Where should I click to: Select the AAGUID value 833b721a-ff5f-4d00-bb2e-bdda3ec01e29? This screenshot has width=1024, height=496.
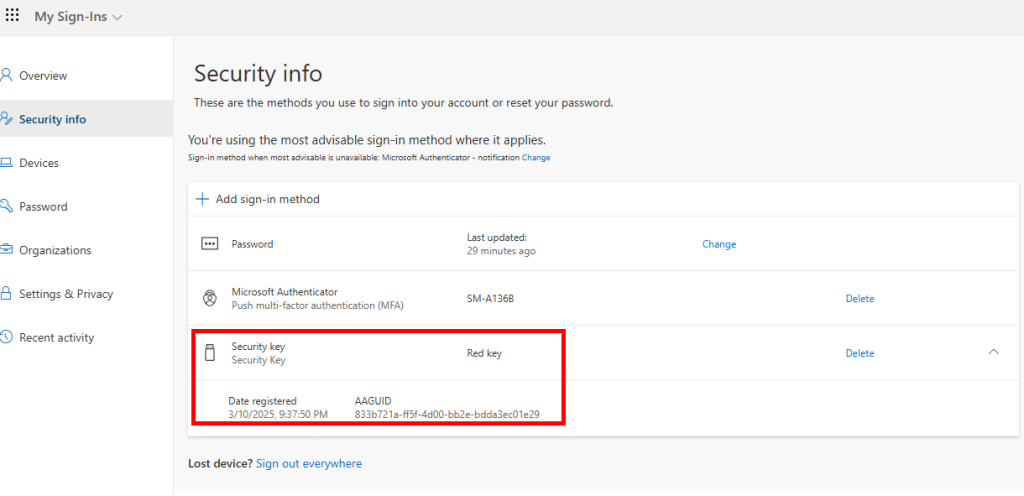pos(447,414)
